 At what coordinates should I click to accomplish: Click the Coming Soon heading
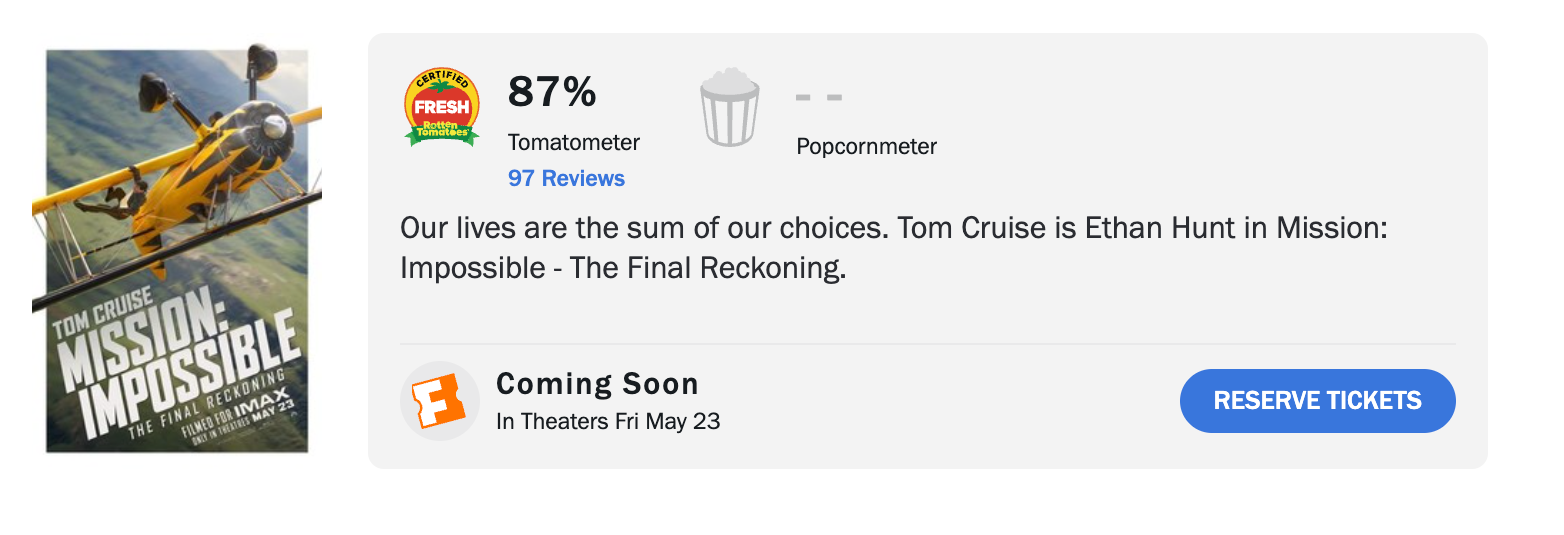597,384
